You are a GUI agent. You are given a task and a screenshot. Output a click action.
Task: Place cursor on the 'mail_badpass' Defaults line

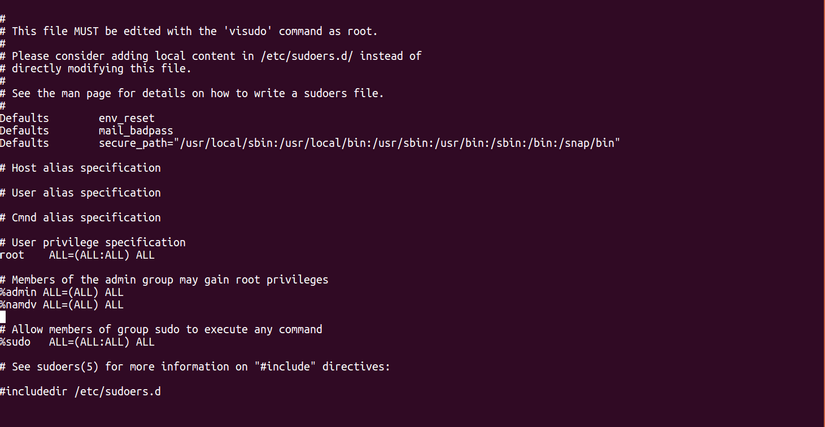point(136,130)
